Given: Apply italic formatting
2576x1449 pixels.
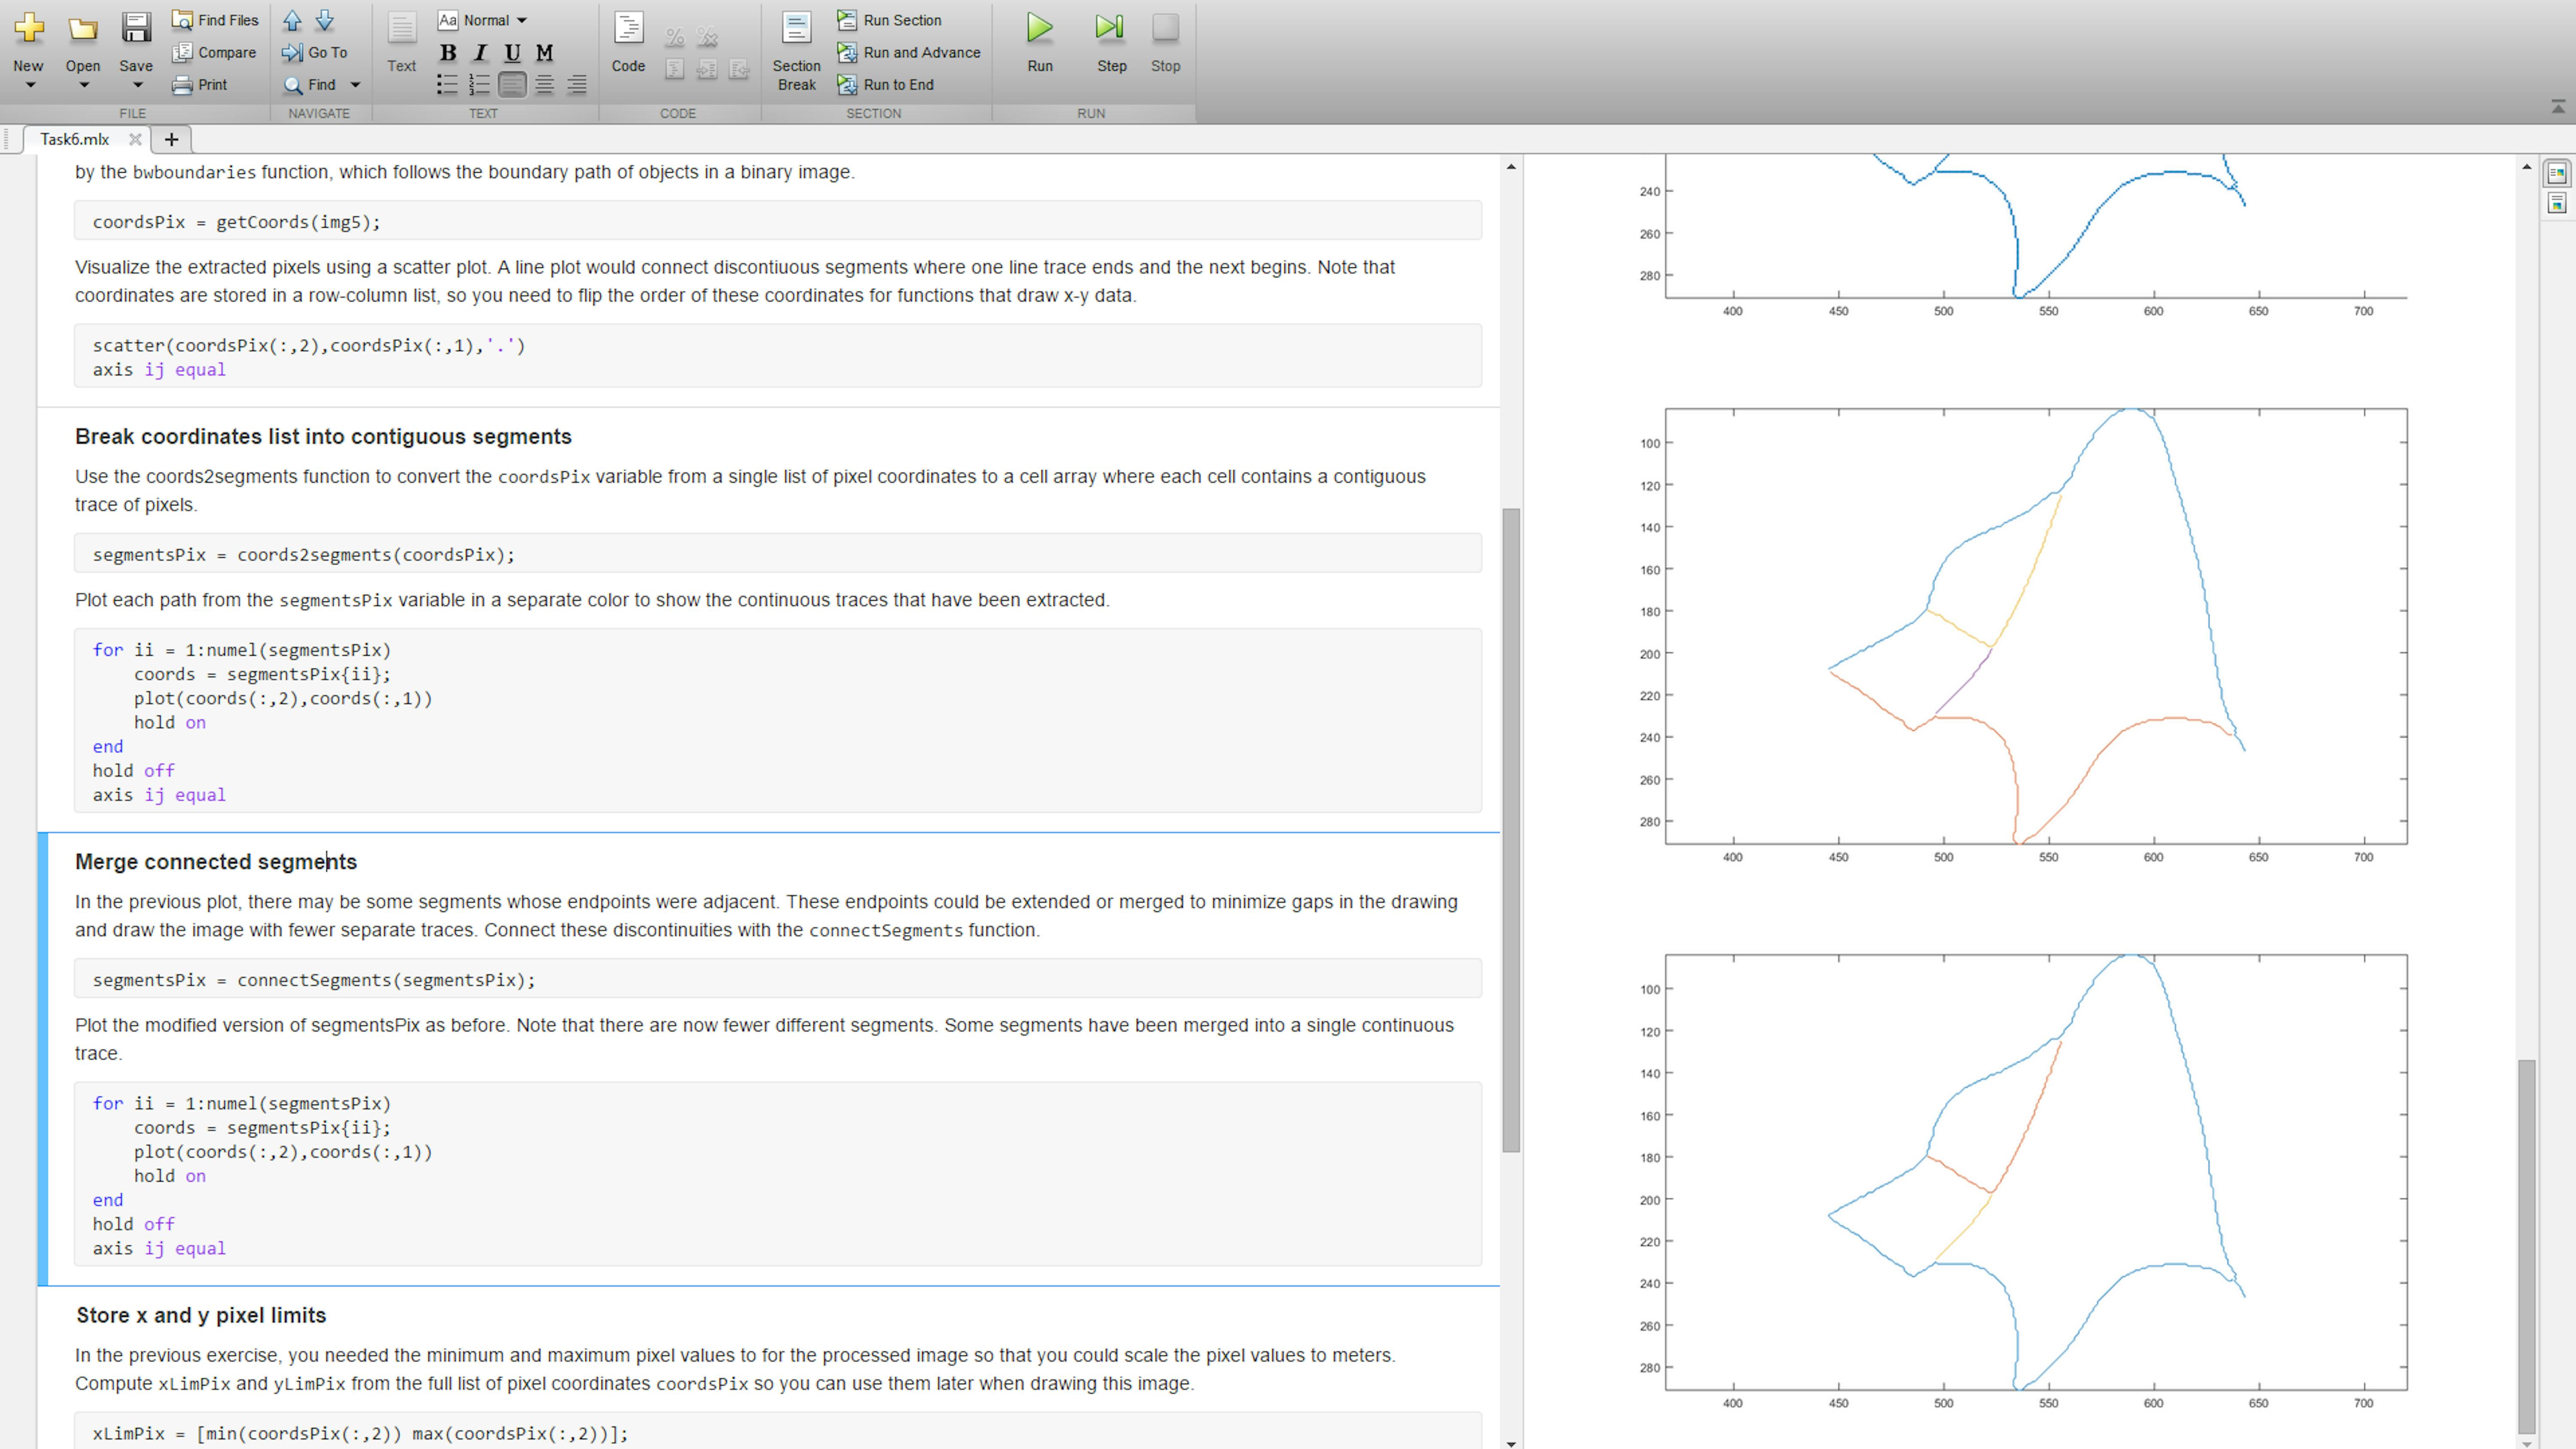Looking at the screenshot, I should [480, 53].
